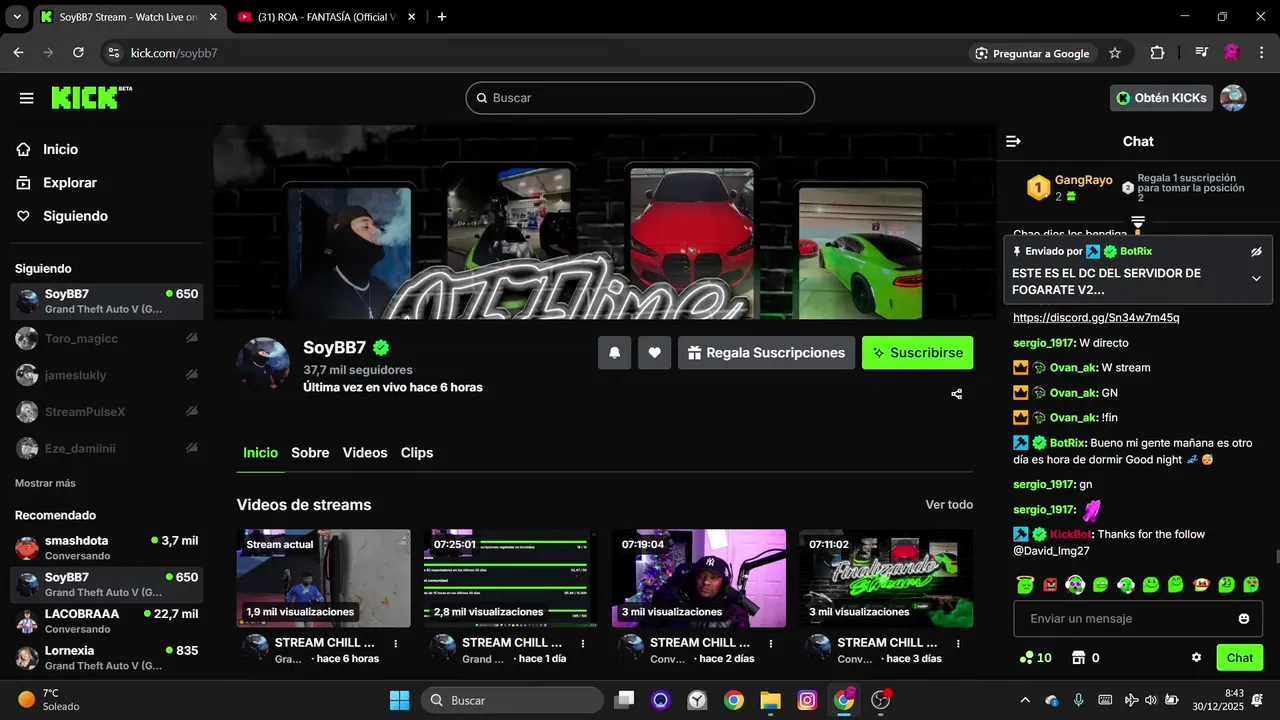Insert the halo angel emote
Viewport: 1280px width, 720px height.
point(1025,584)
